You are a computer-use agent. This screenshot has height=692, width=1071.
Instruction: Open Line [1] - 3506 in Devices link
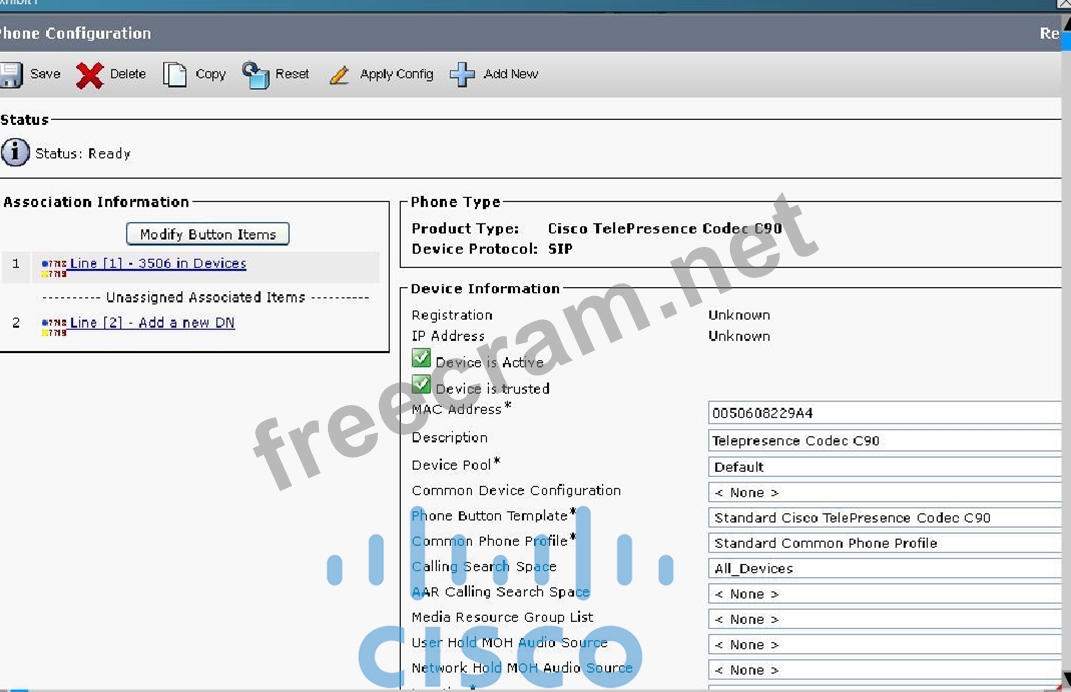158,264
